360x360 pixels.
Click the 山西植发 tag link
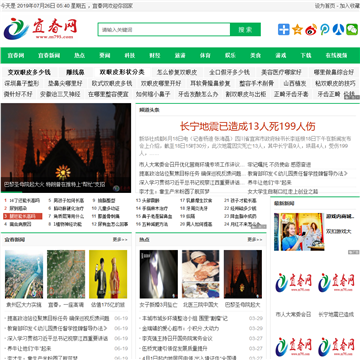295,83
